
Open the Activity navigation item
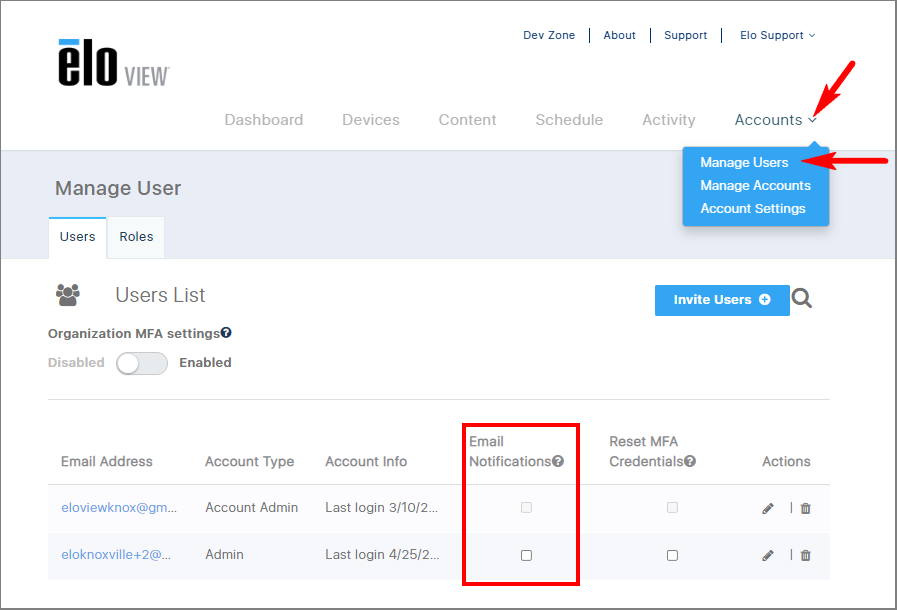pos(669,120)
